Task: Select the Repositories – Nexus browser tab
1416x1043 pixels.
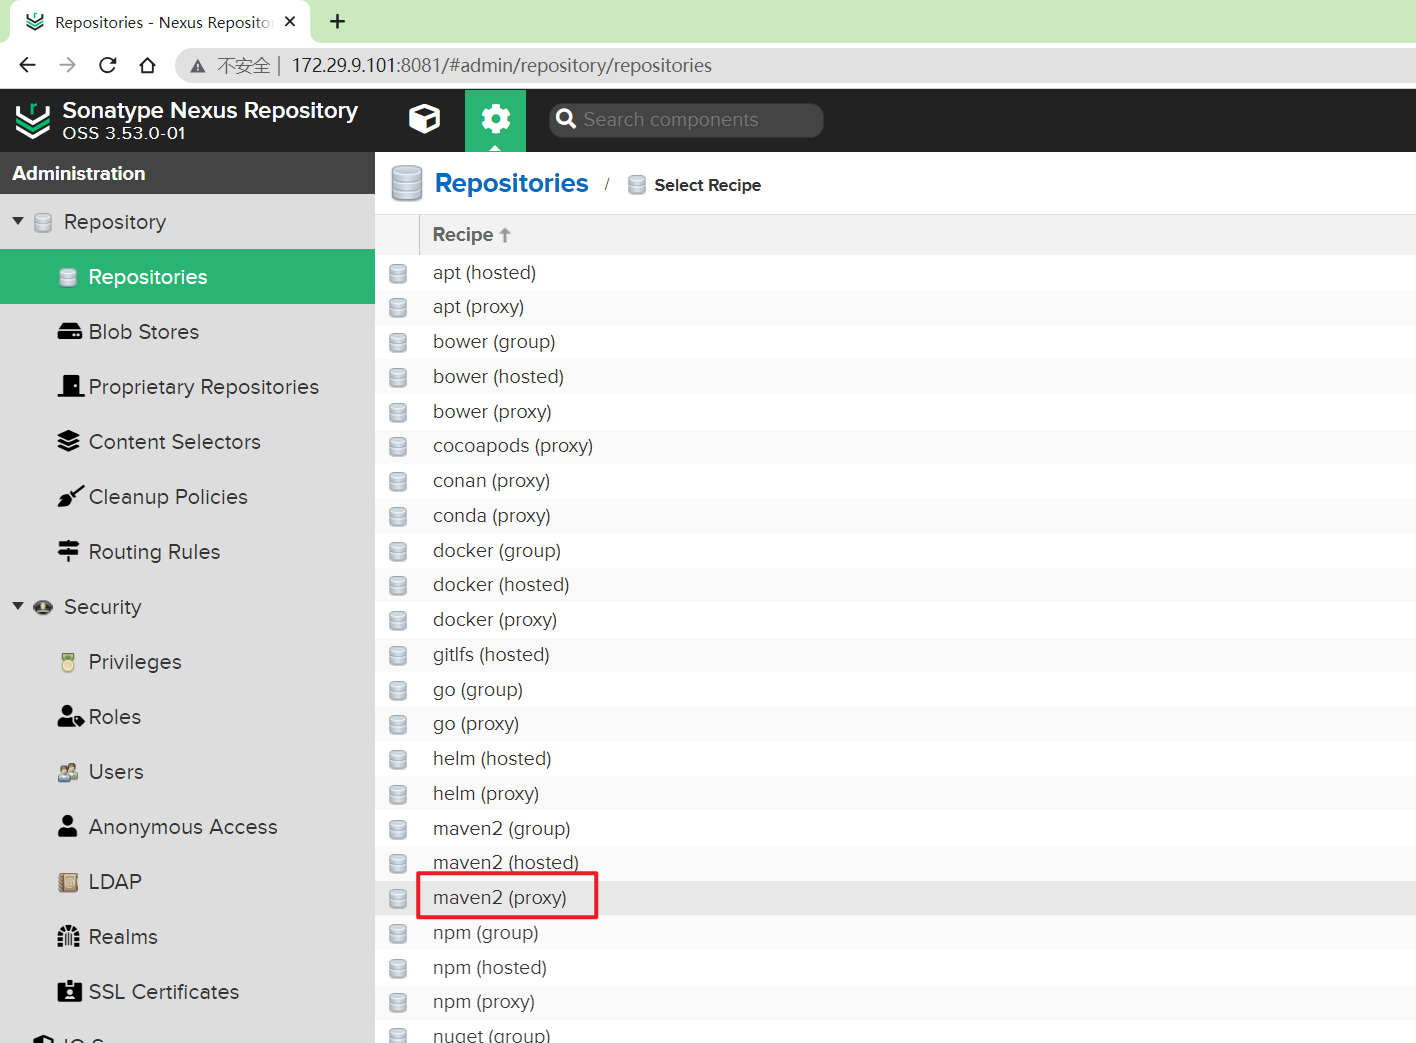Action: pyautogui.click(x=160, y=22)
